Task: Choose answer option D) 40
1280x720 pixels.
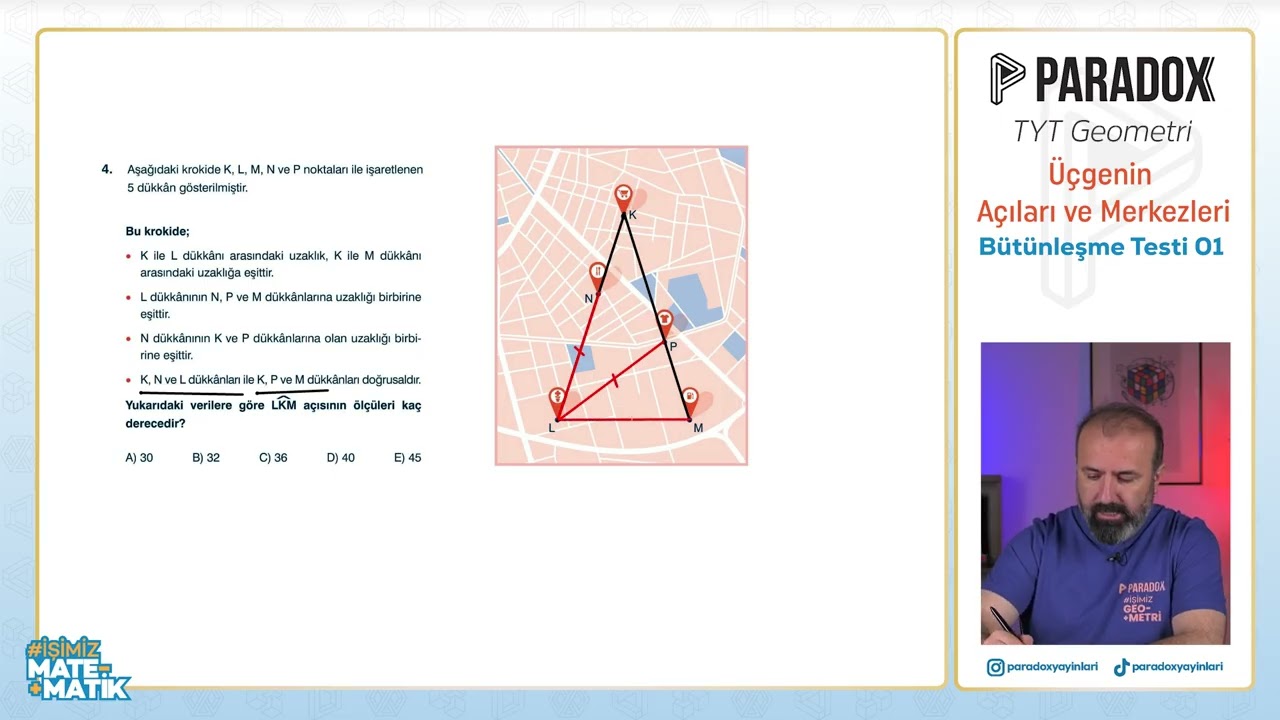Action: coord(341,458)
